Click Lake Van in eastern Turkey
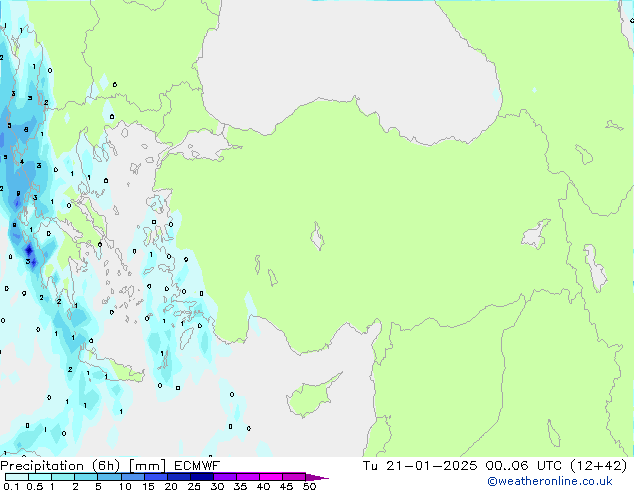The width and height of the screenshot is (634, 490). 535,237
